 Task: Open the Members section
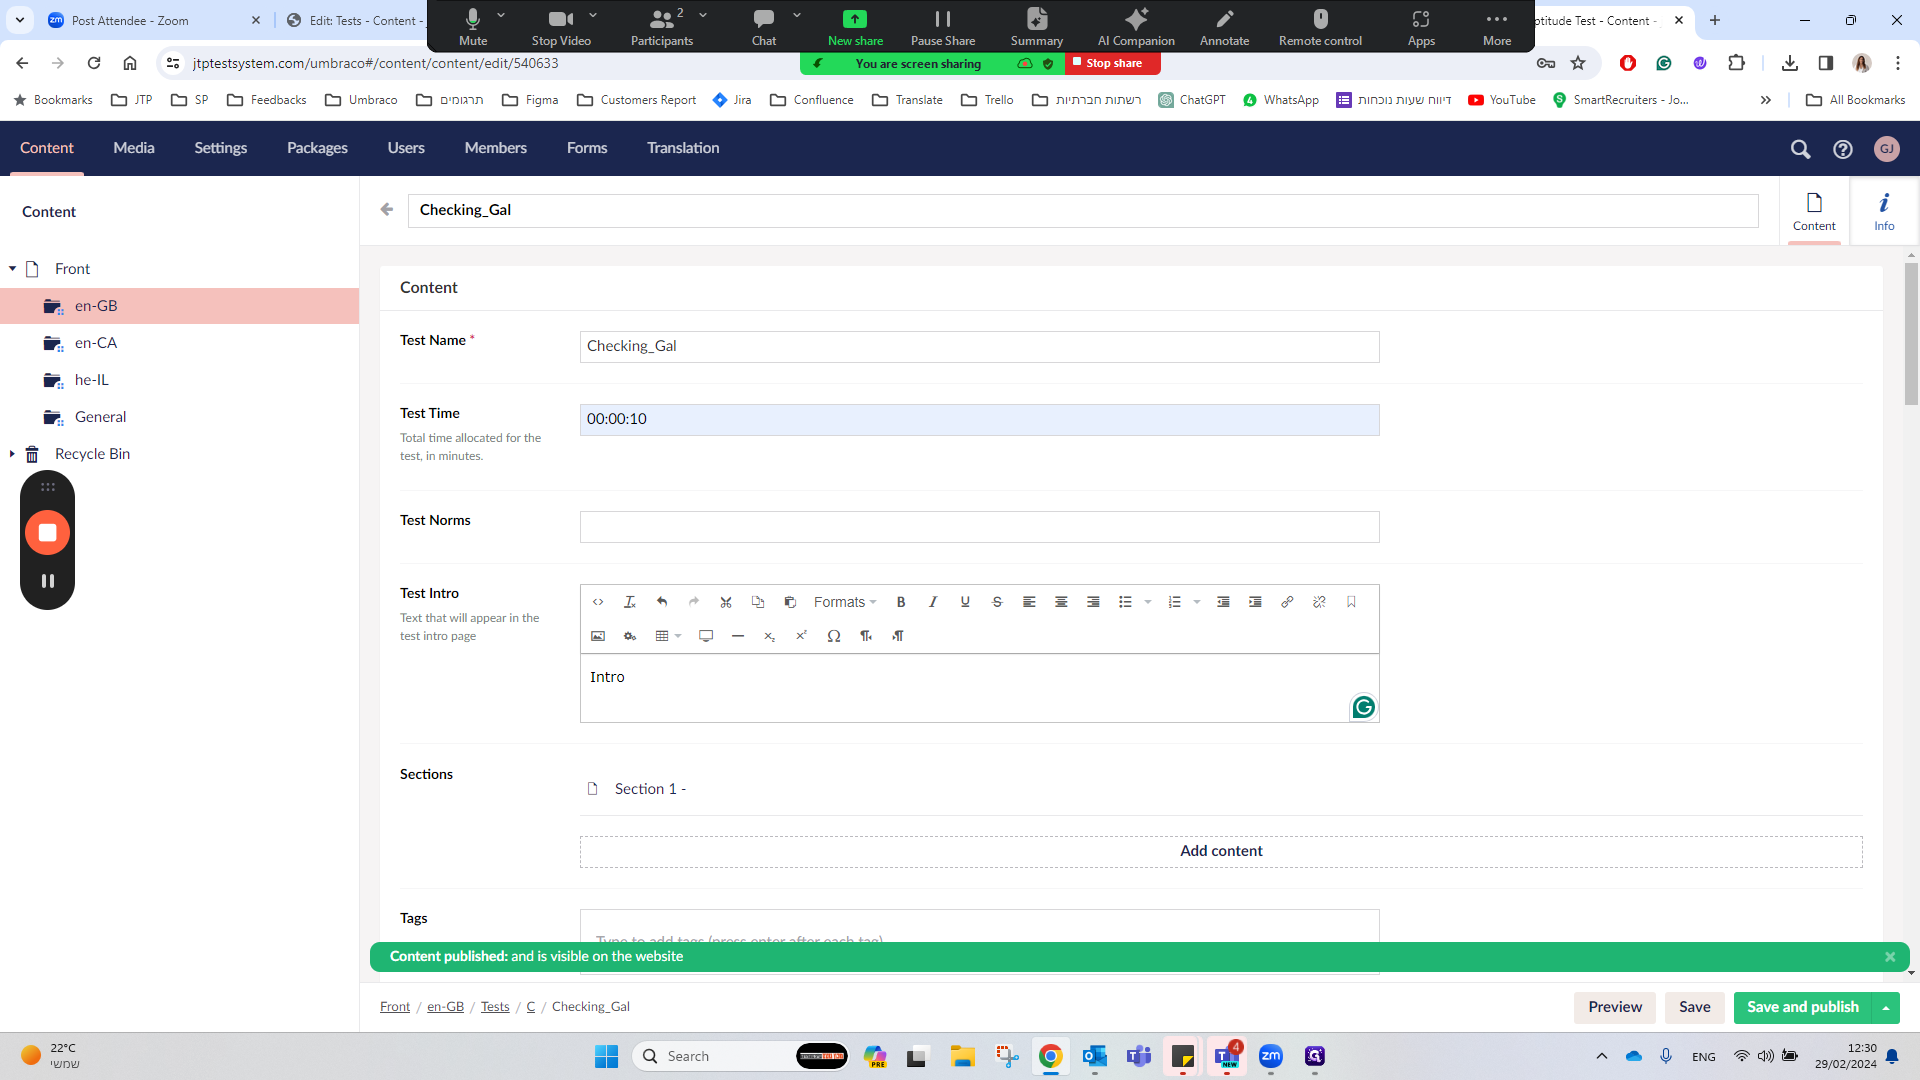pos(496,148)
